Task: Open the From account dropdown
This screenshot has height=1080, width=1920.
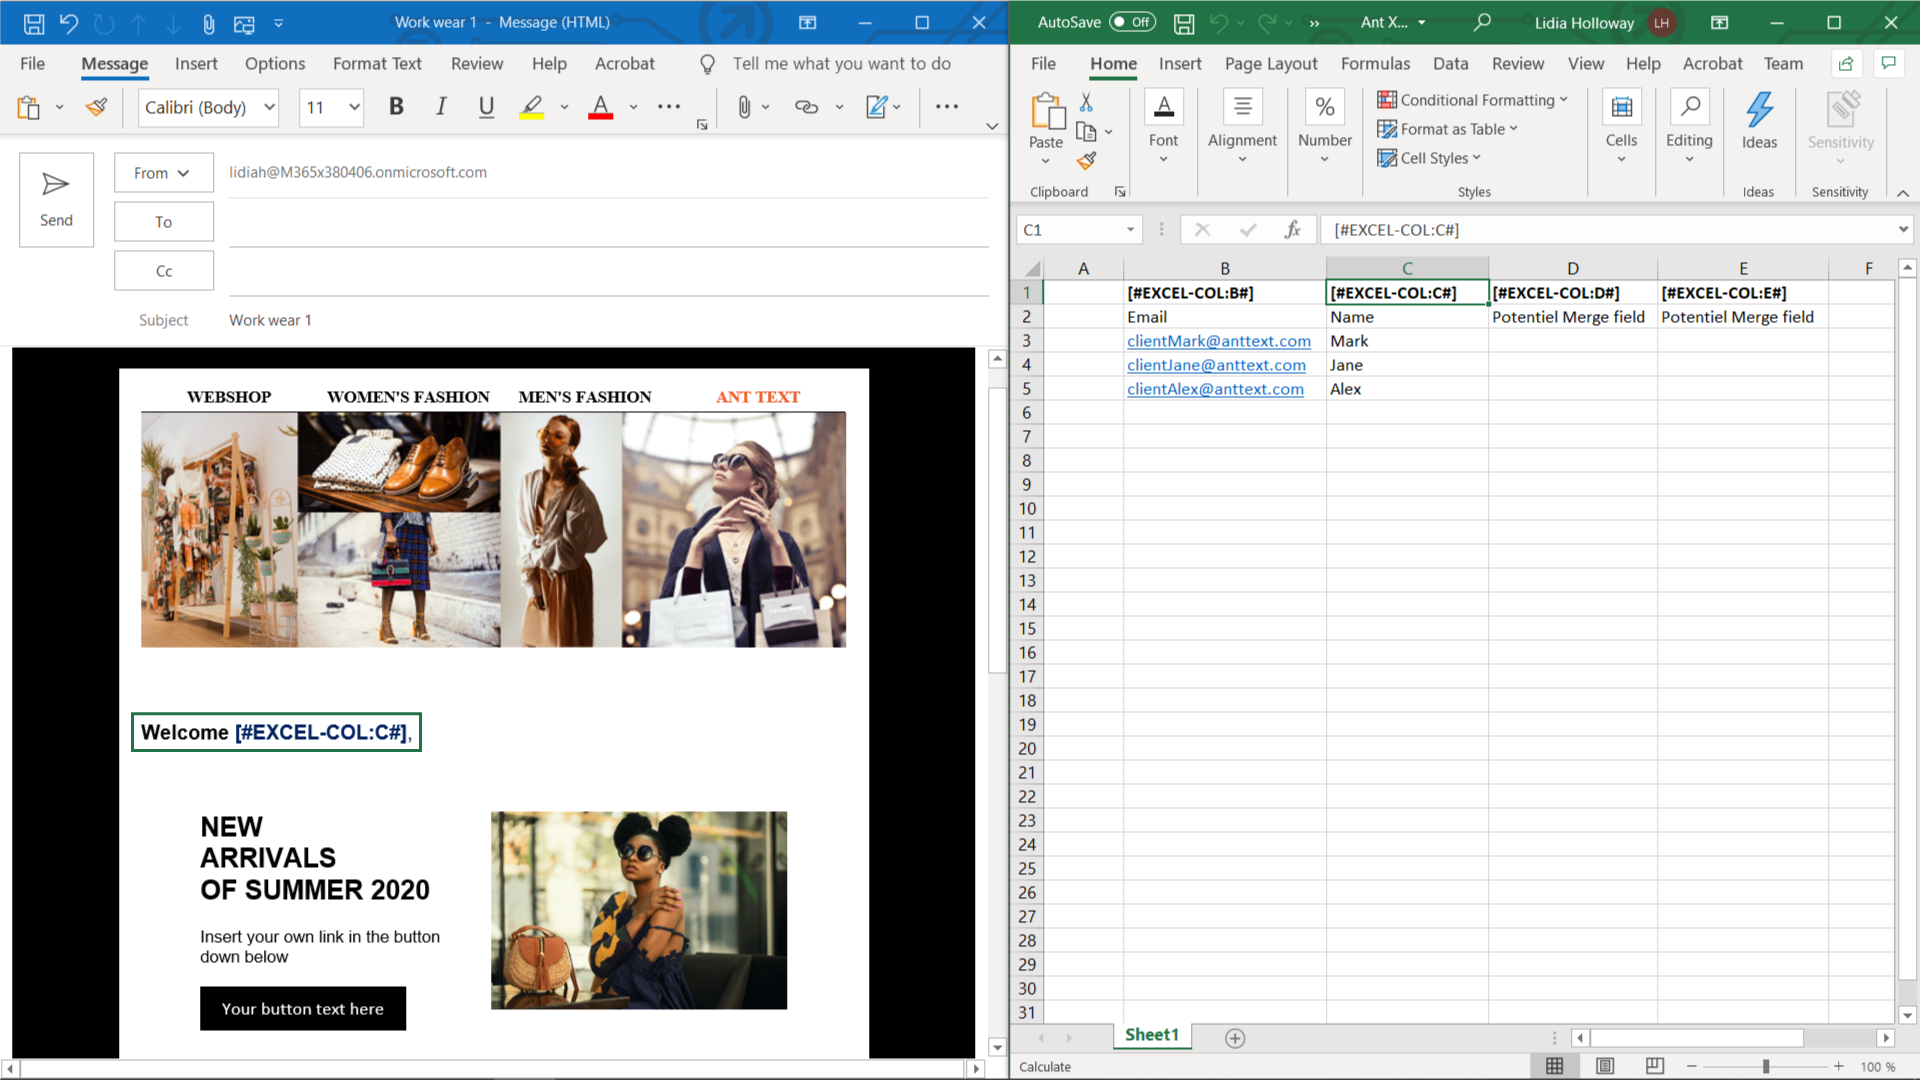Action: pos(163,172)
